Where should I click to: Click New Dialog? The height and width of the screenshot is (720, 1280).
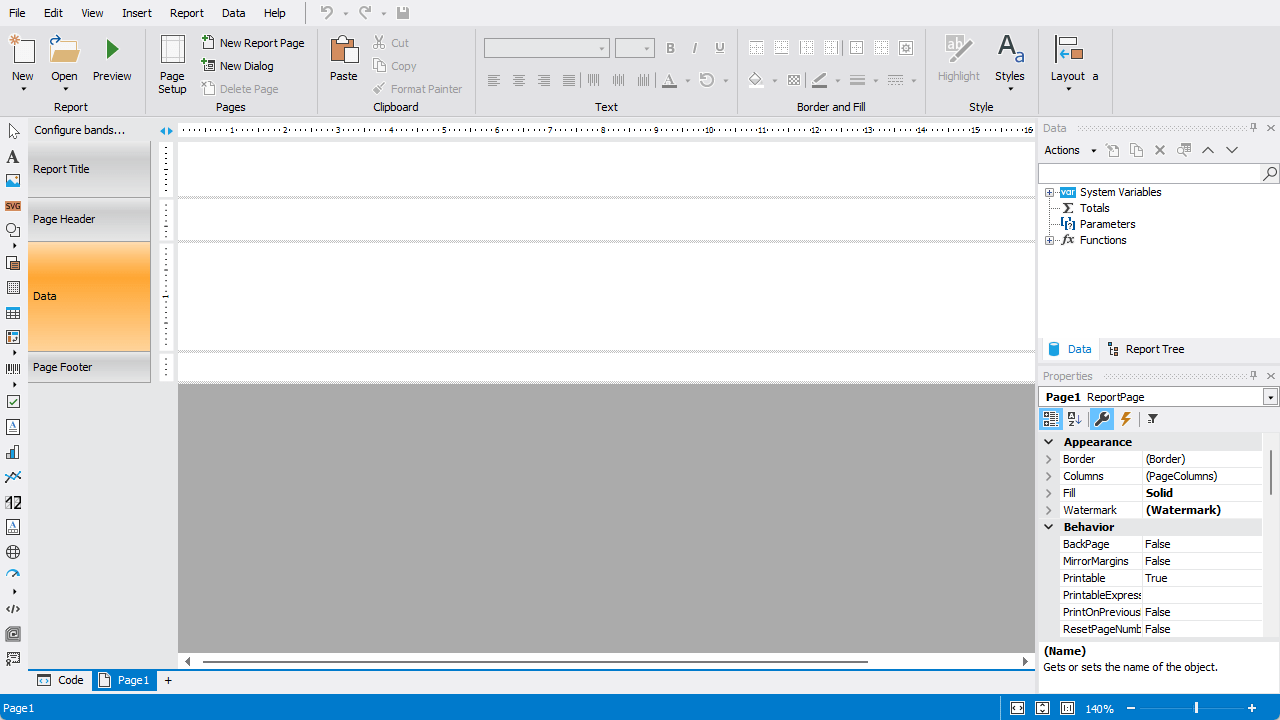click(x=238, y=66)
